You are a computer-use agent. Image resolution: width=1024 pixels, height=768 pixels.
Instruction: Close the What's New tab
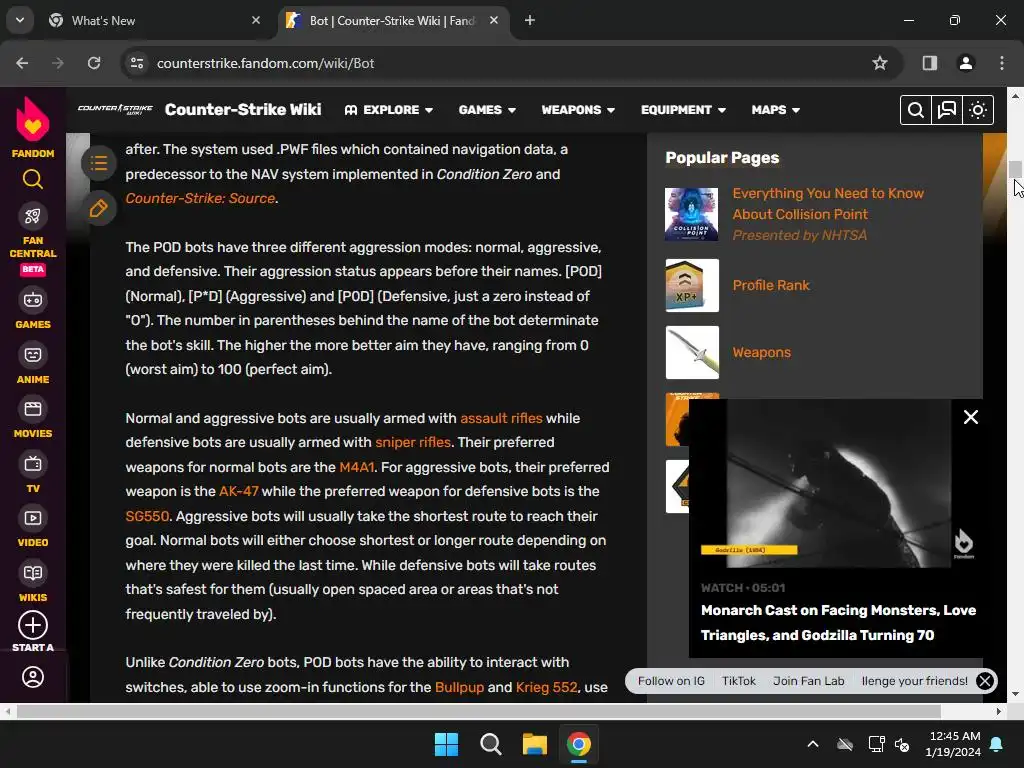[x=256, y=20]
